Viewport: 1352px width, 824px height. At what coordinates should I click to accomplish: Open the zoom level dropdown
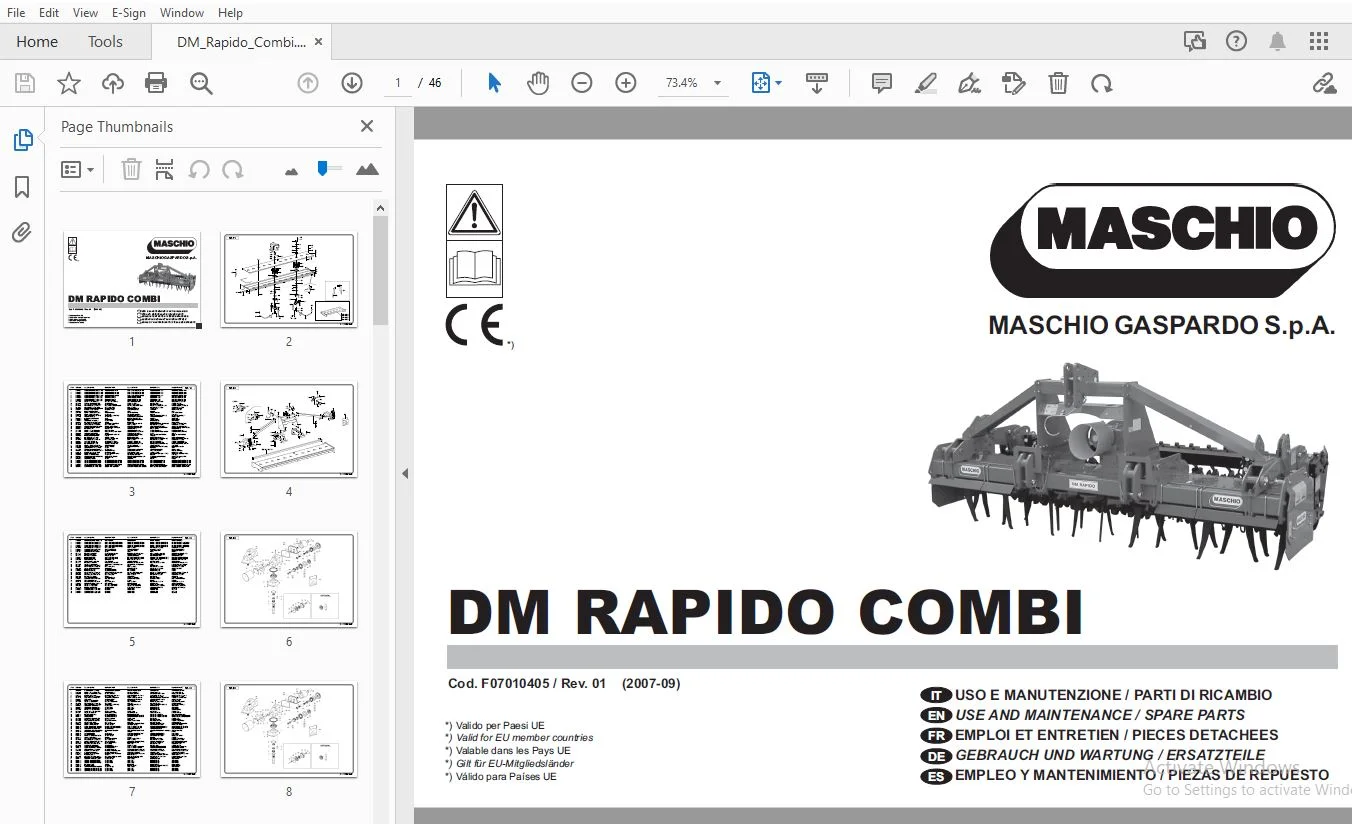(717, 83)
